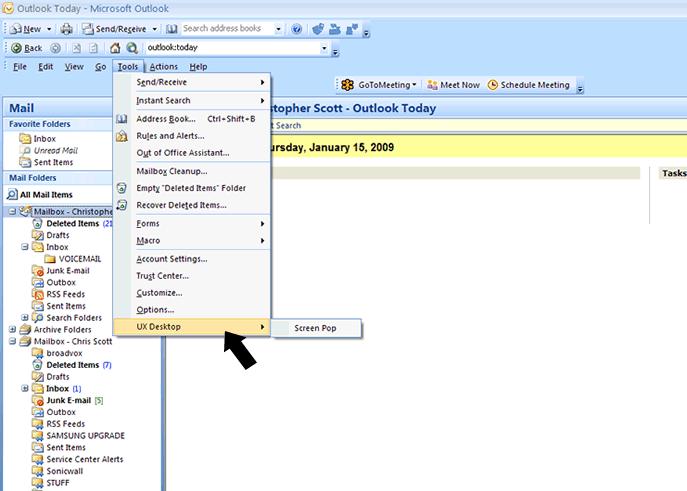
Task: Click the All Mail Items search icon
Action: 12,194
